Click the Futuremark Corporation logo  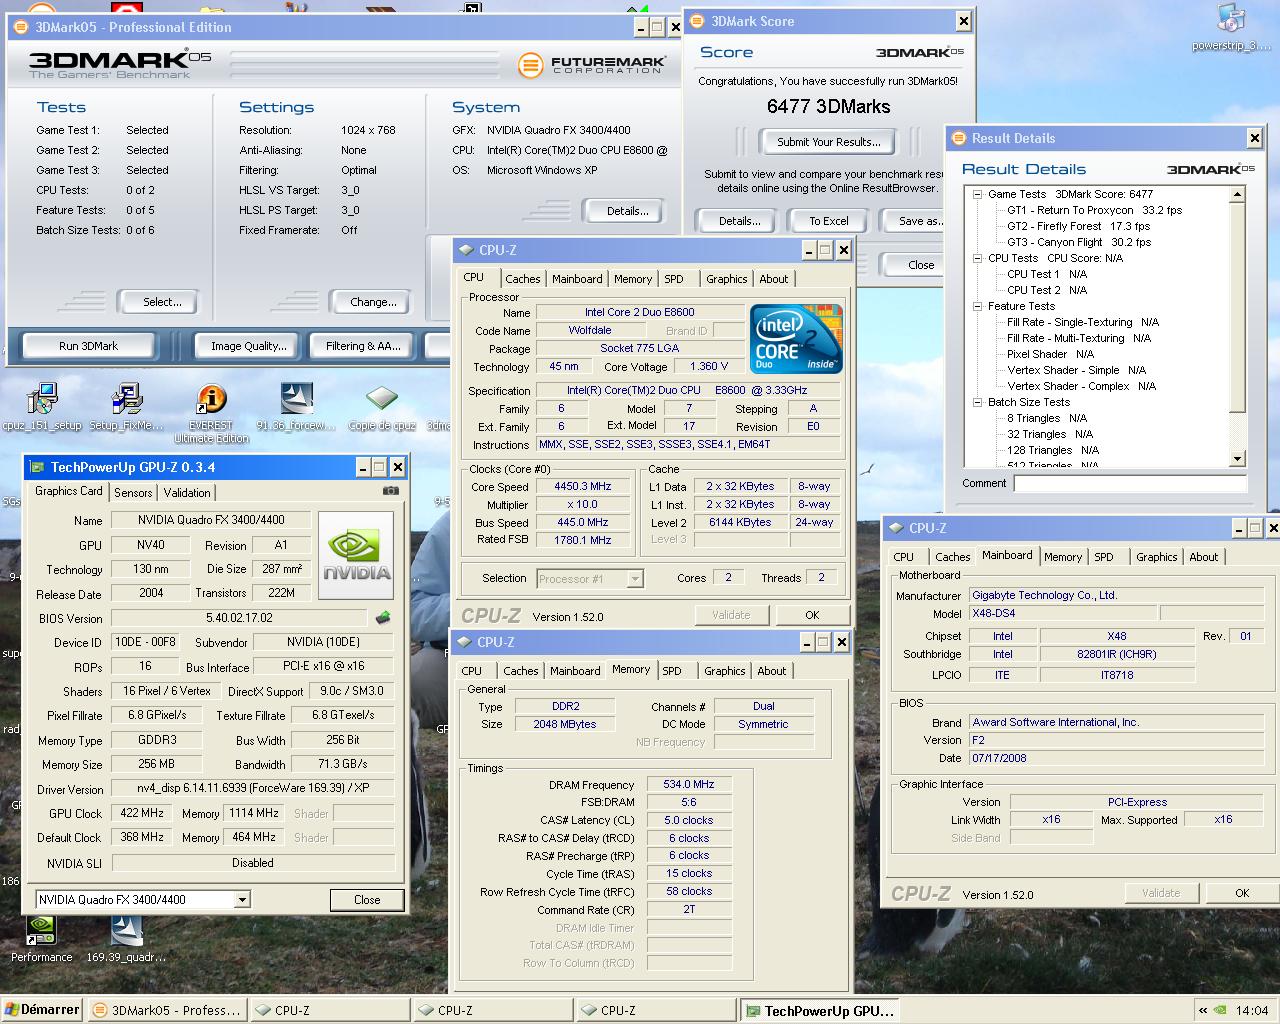[592, 65]
